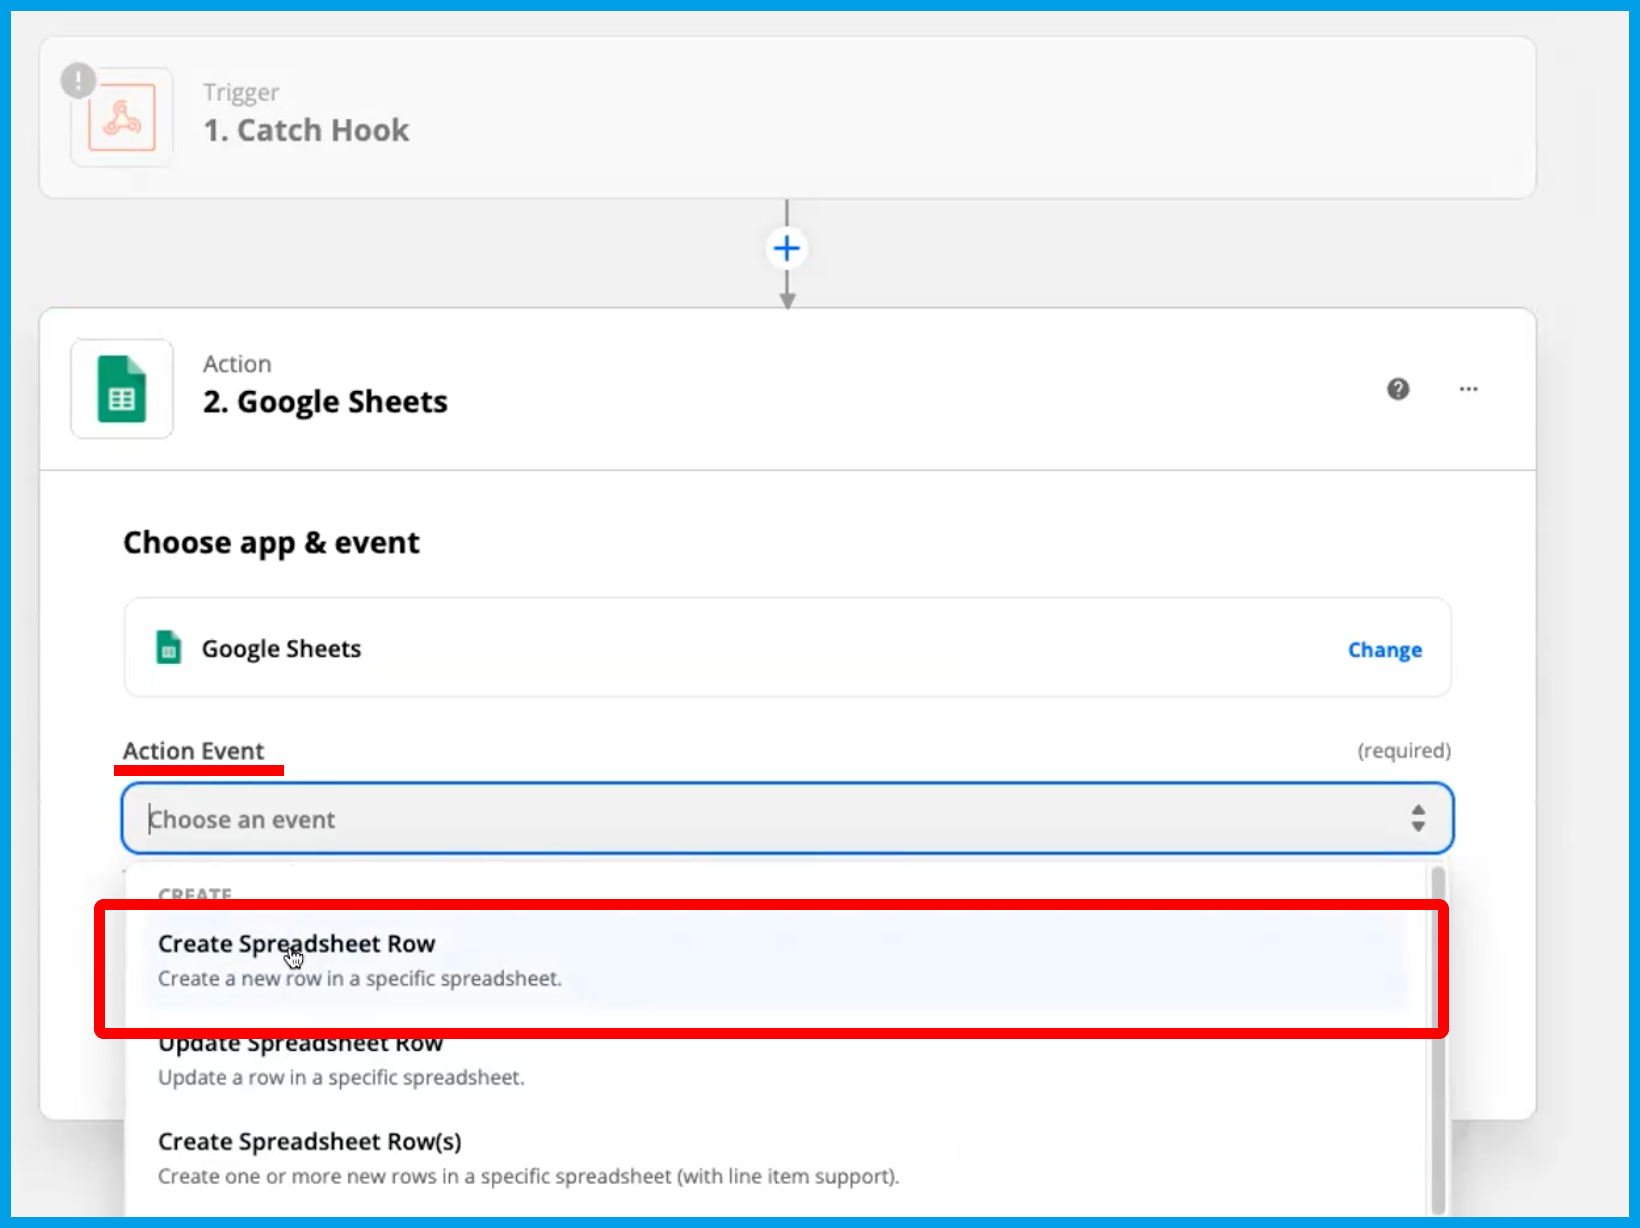
Task: Add a step with the plus button
Action: point(787,248)
